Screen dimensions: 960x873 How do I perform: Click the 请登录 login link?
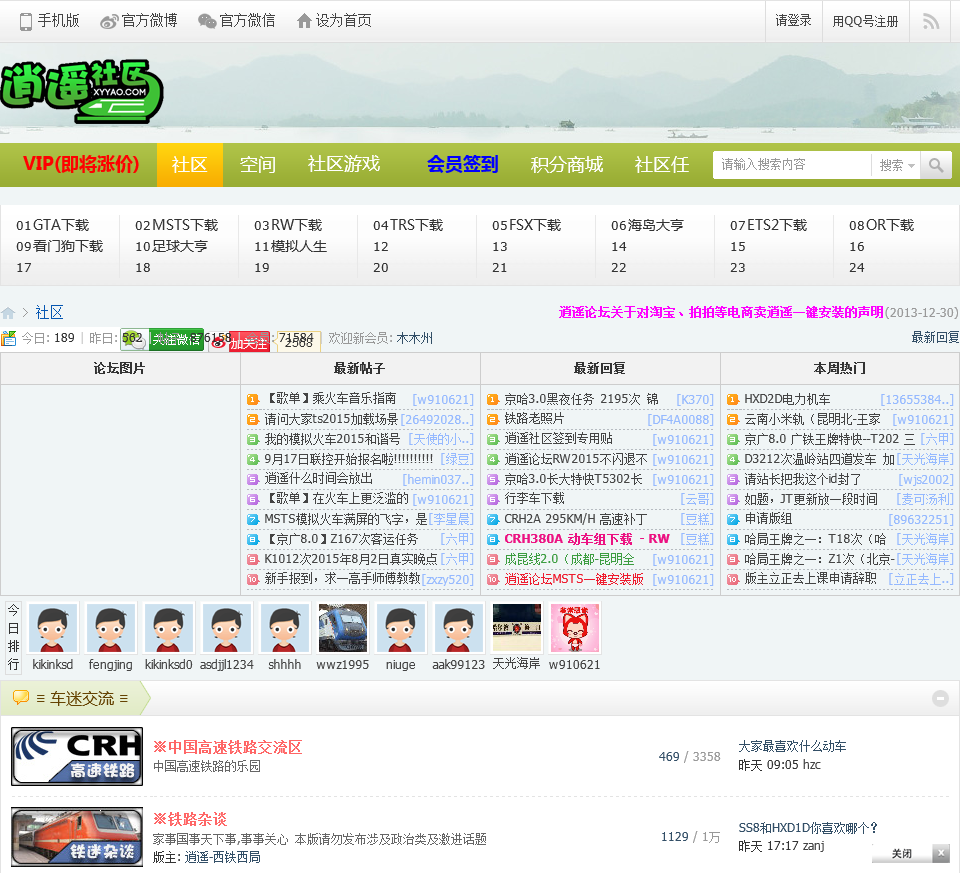click(793, 21)
